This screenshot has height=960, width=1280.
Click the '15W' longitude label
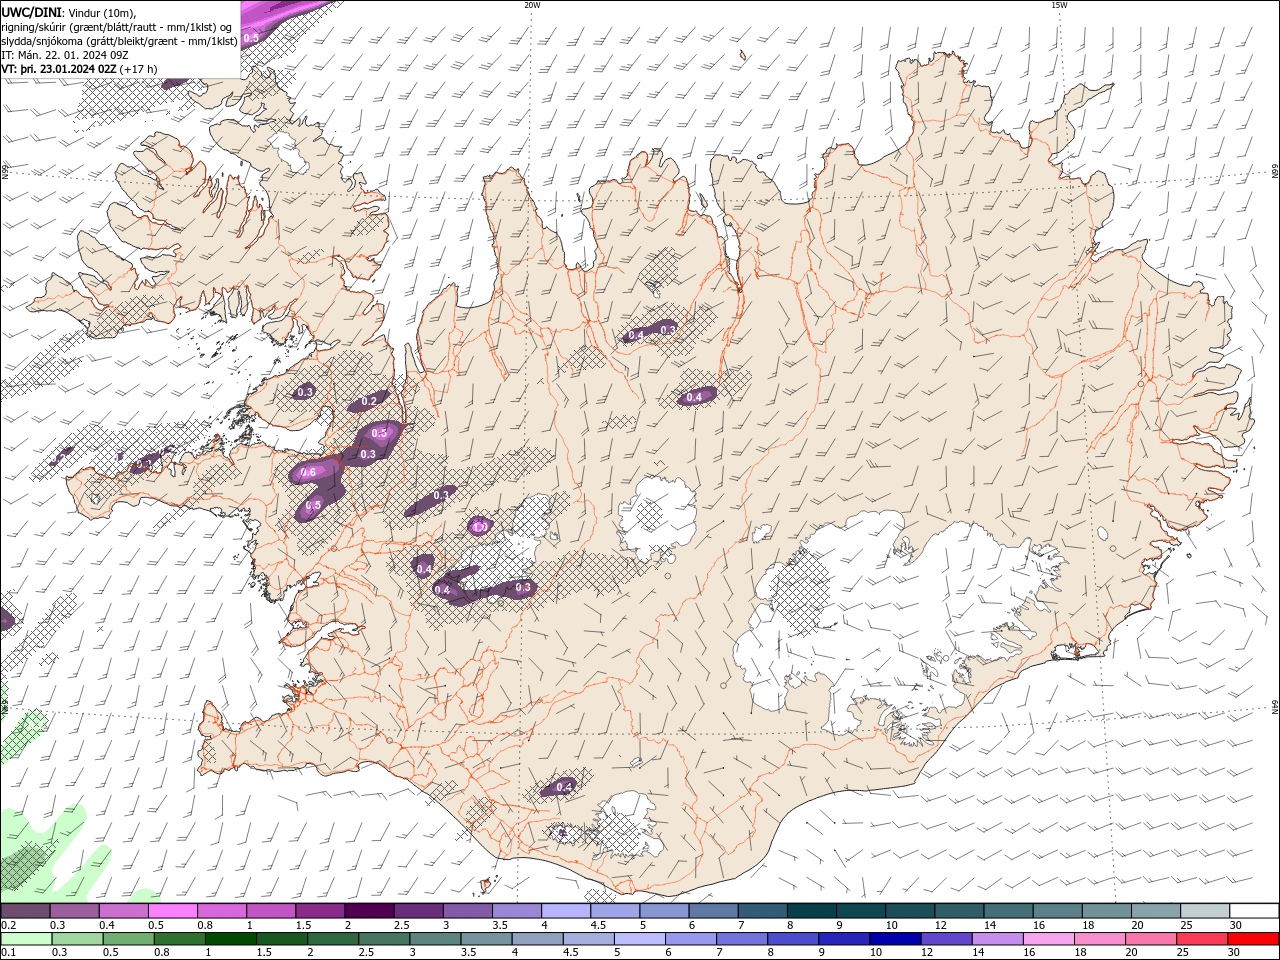pos(1059,5)
